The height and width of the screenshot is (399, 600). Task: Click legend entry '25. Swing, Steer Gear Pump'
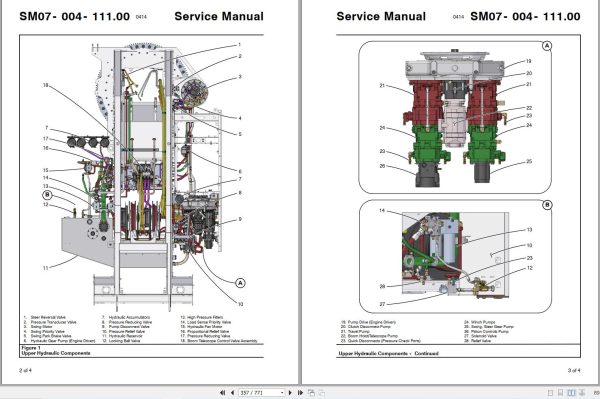[489, 327]
